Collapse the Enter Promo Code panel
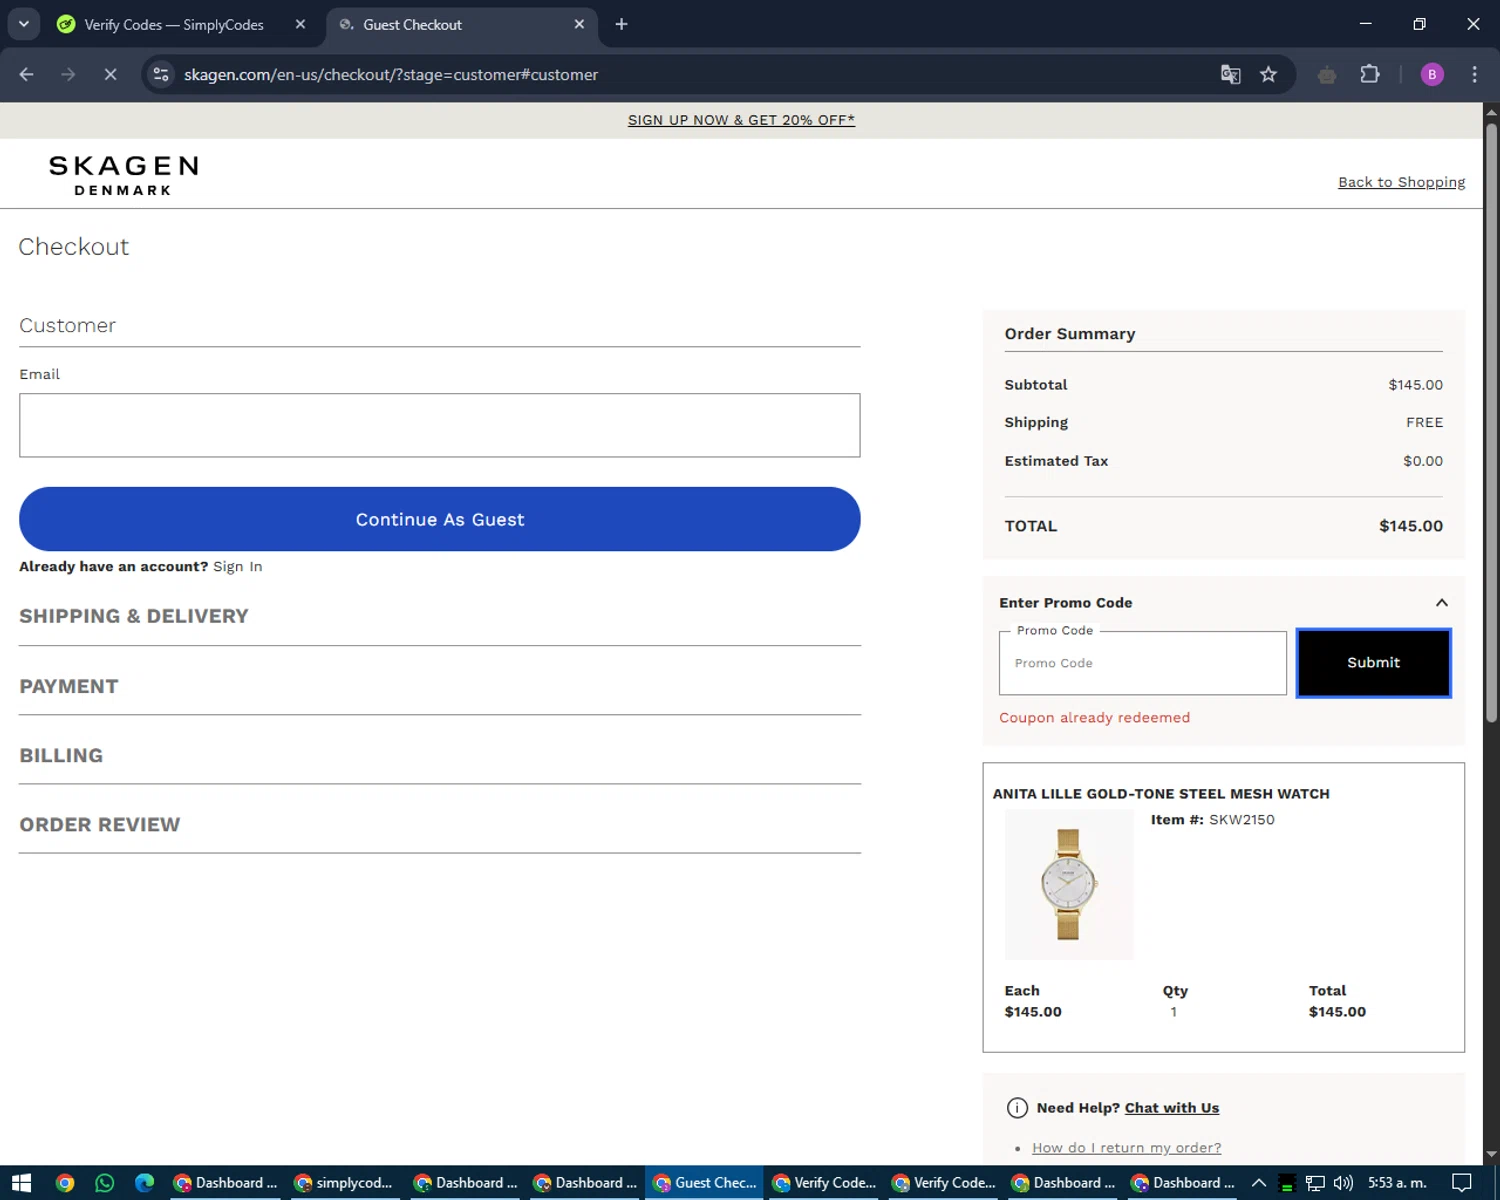This screenshot has width=1500, height=1200. (x=1441, y=603)
